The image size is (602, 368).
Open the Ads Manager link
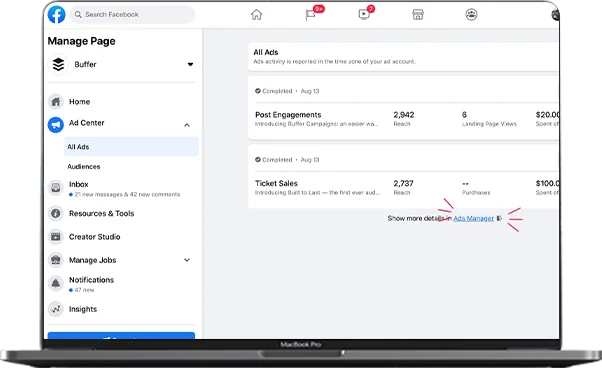pyautogui.click(x=473, y=218)
